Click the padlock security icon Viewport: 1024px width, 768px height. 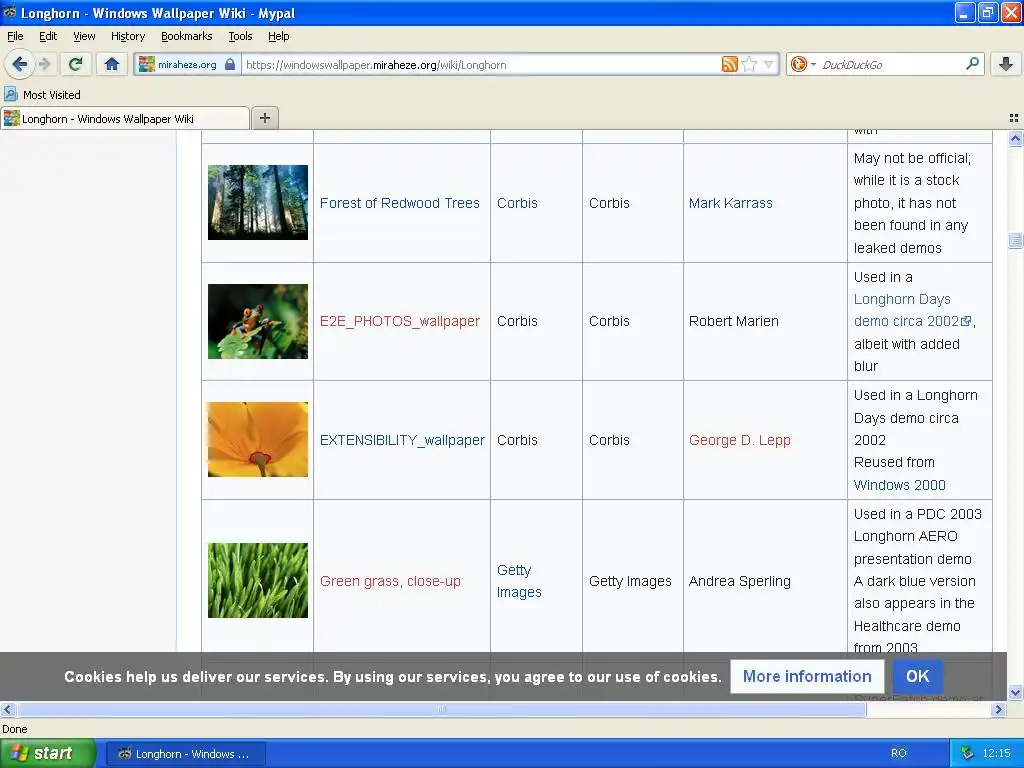230,64
